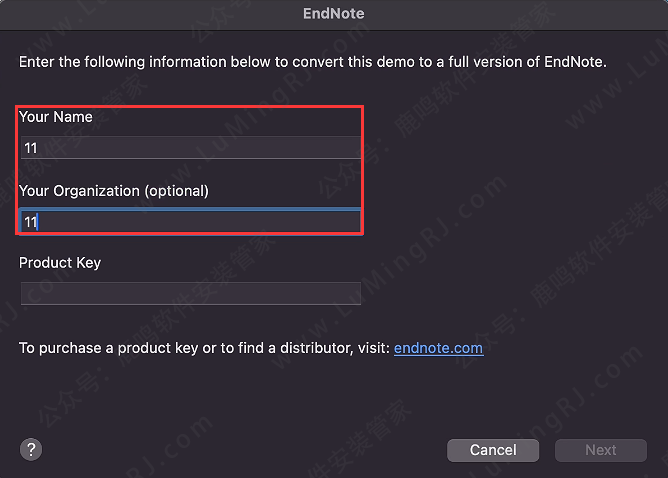668x478 pixels.
Task: Click the word "visit:" before the endnote.com link
Action: click(x=370, y=348)
